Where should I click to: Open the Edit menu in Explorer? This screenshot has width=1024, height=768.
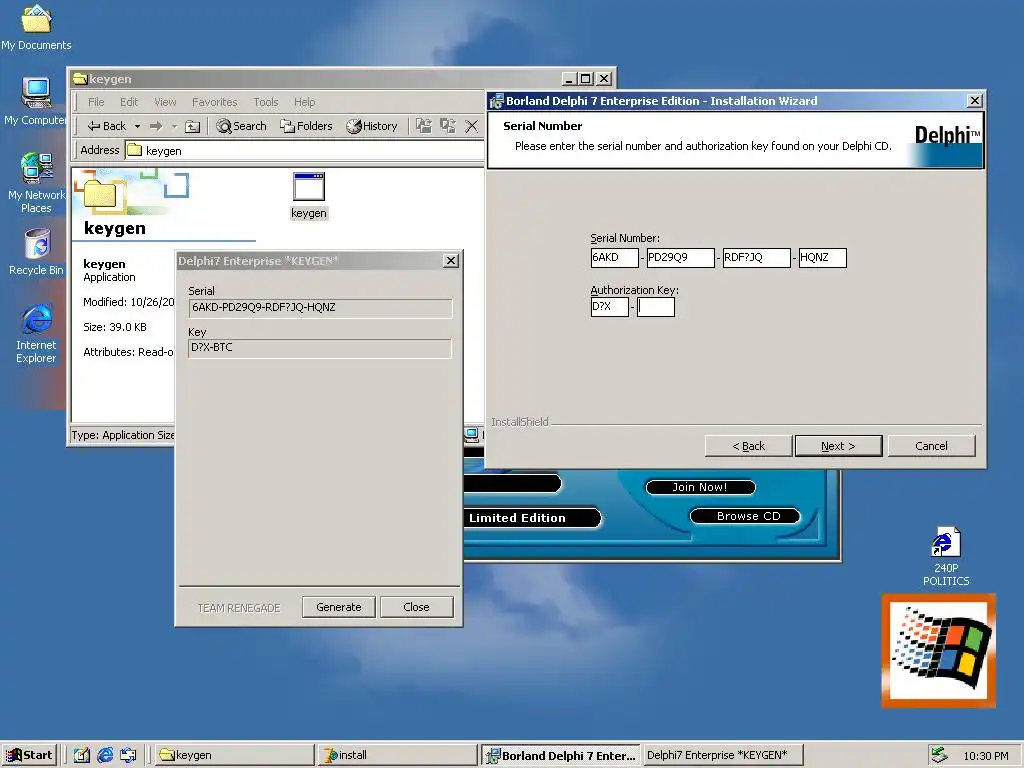click(129, 102)
